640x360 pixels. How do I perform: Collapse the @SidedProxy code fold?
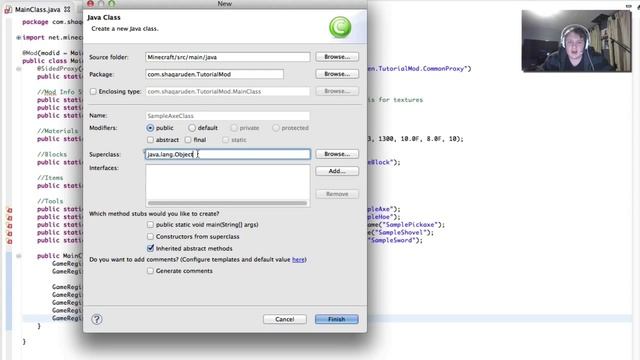(18, 69)
